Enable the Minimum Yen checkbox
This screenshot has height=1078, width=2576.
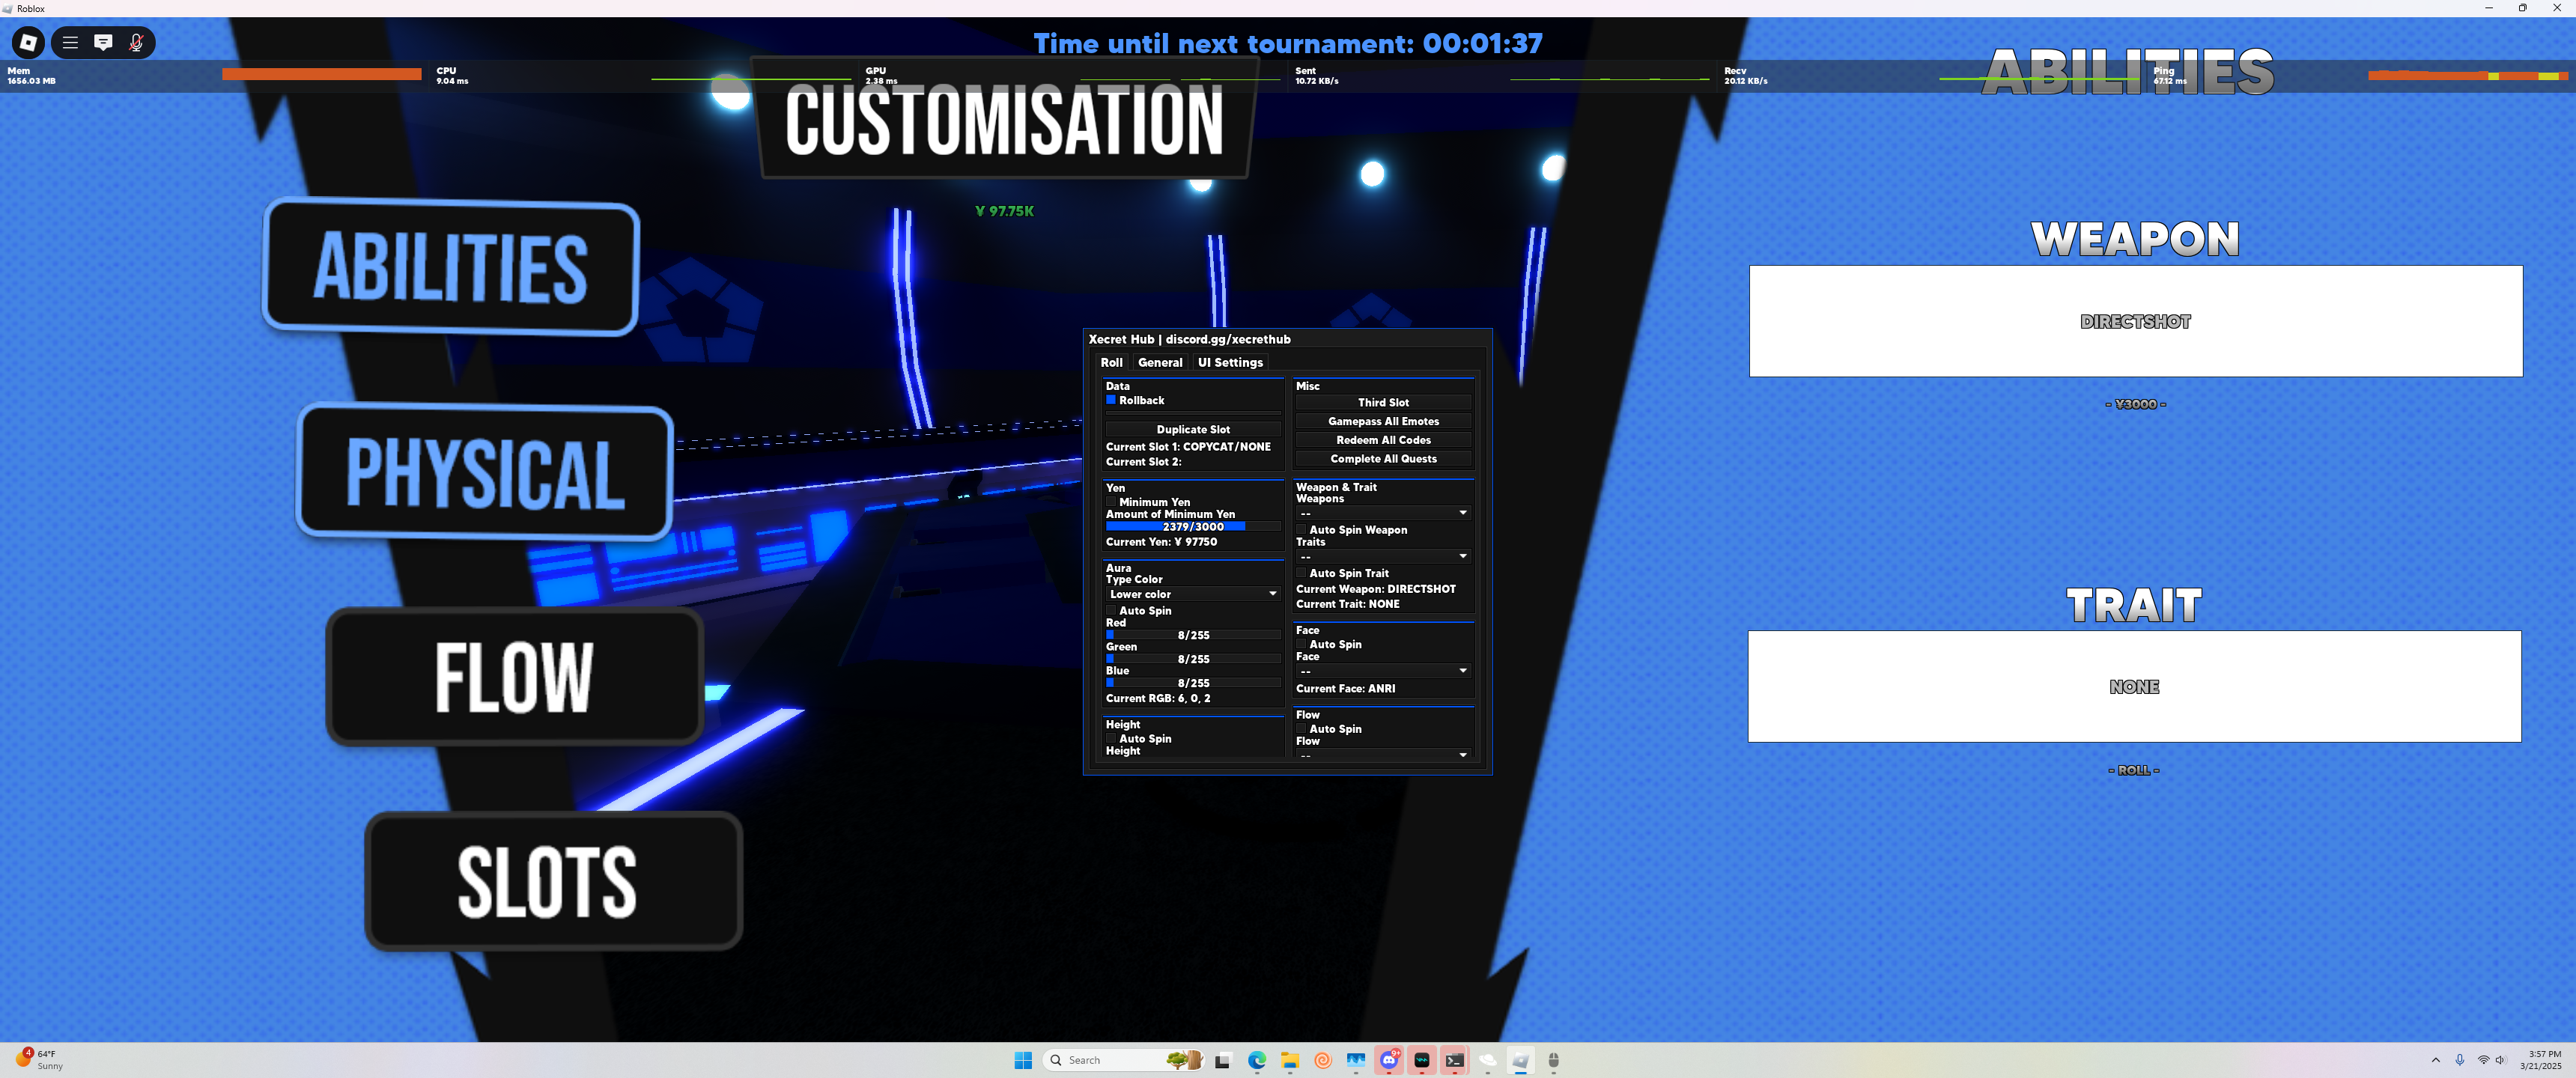coord(1110,502)
